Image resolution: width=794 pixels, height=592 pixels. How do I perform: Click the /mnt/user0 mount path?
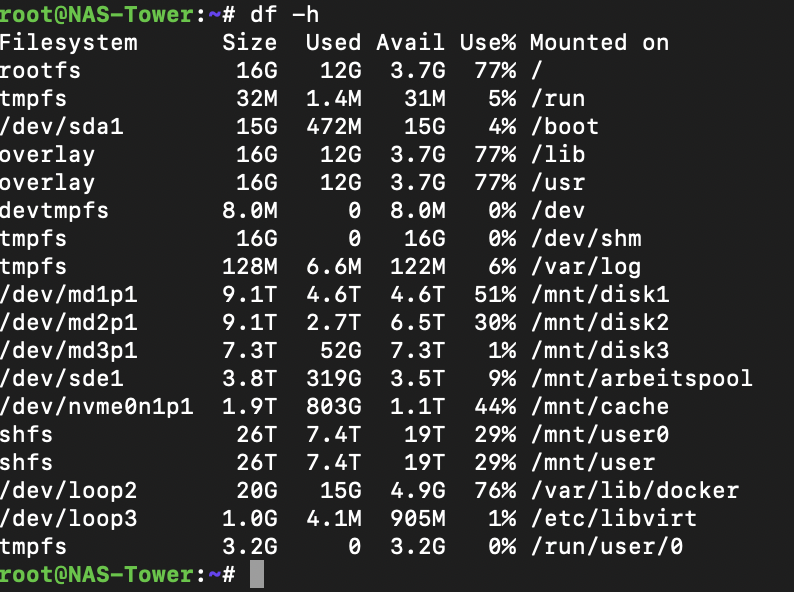click(x=600, y=435)
